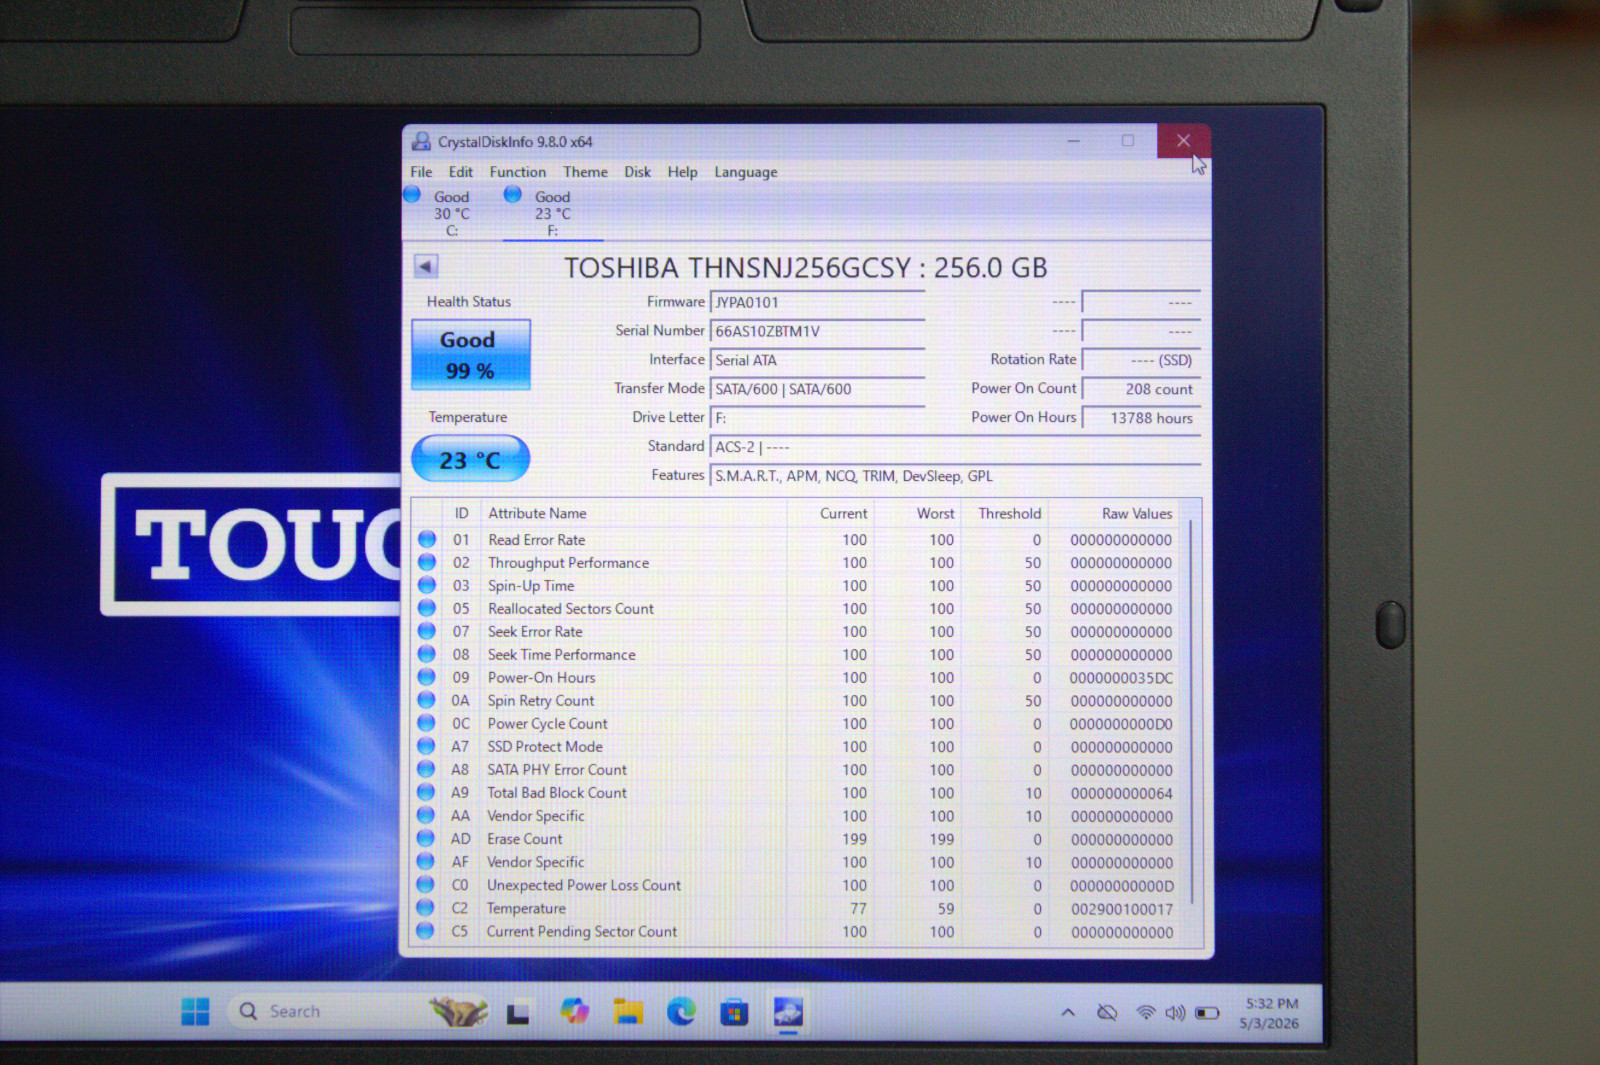Screen dimensions: 1600x1065
Task: Click the previous disk arrow button
Action: click(x=426, y=266)
